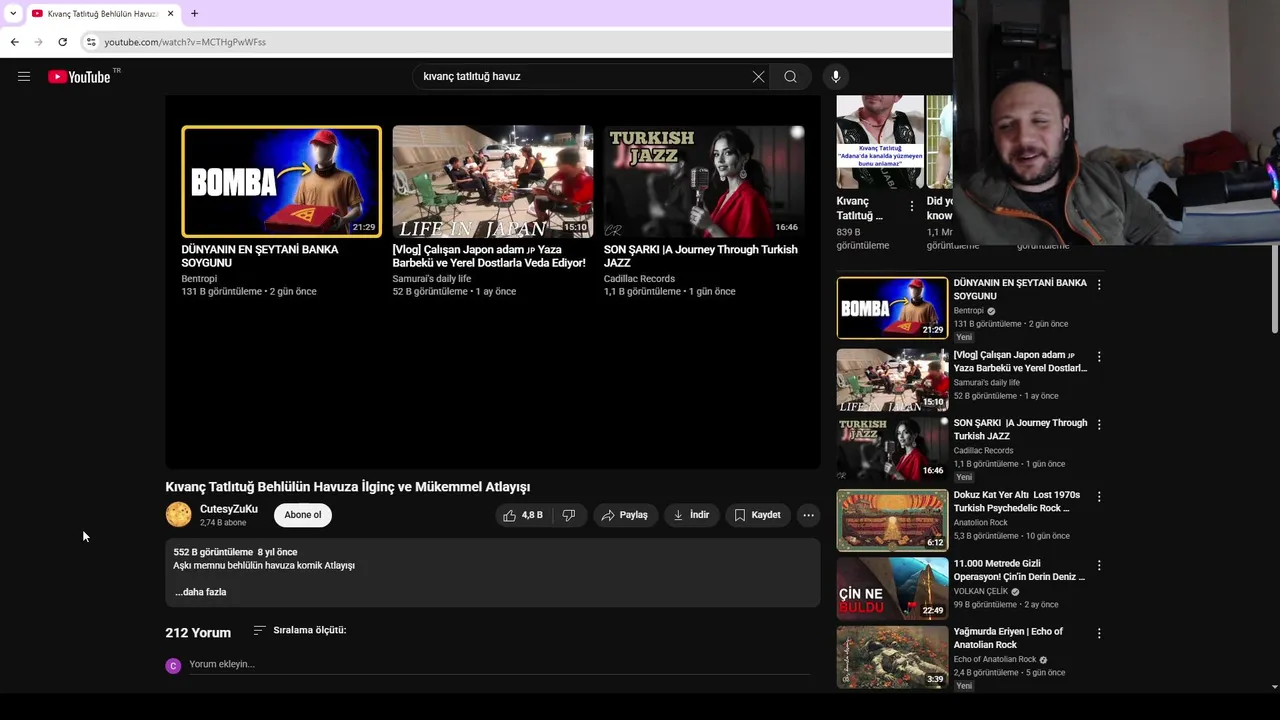View site information icon in address bar
Image resolution: width=1280 pixels, height=720 pixels.
point(90,42)
